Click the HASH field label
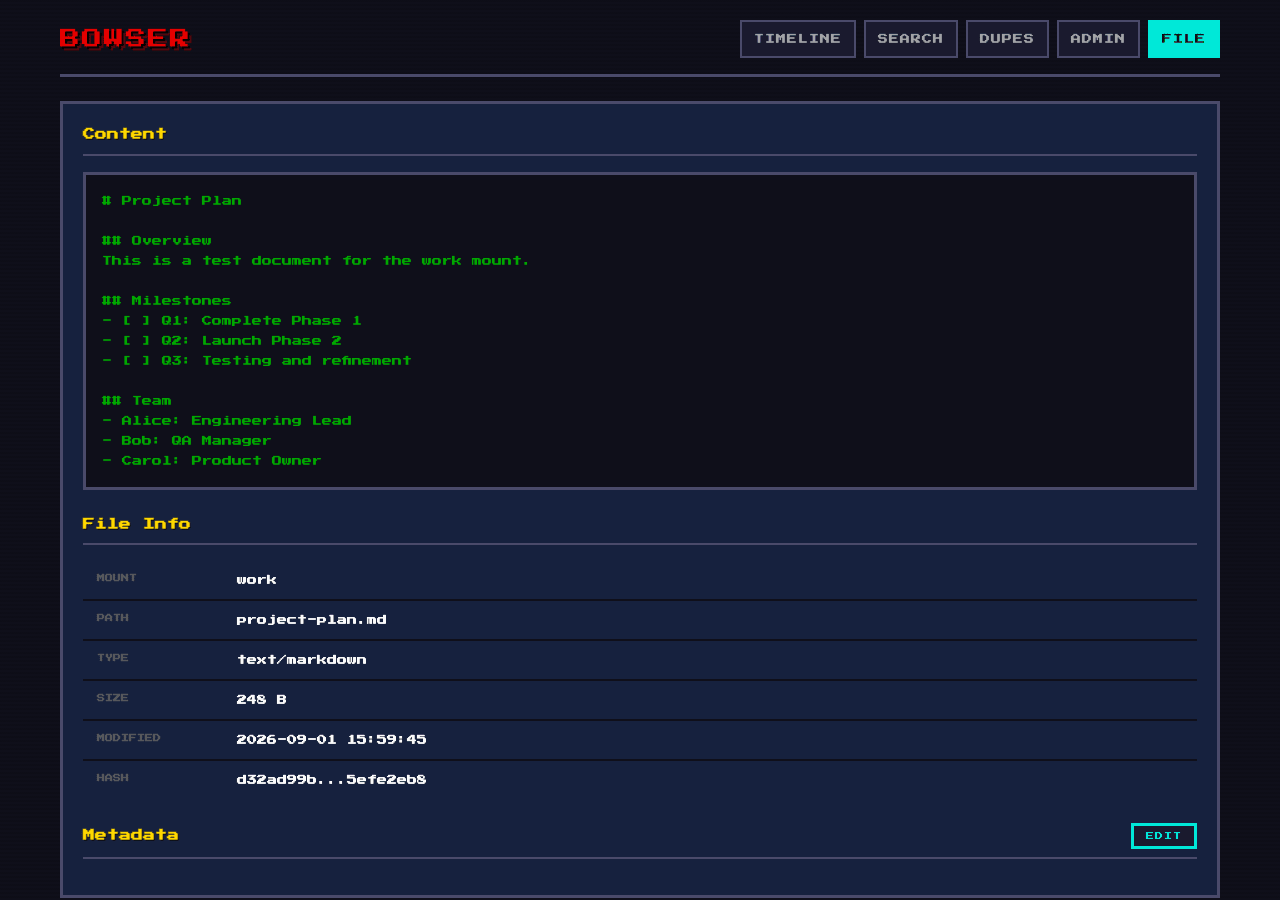This screenshot has width=1280, height=900. 113,778
